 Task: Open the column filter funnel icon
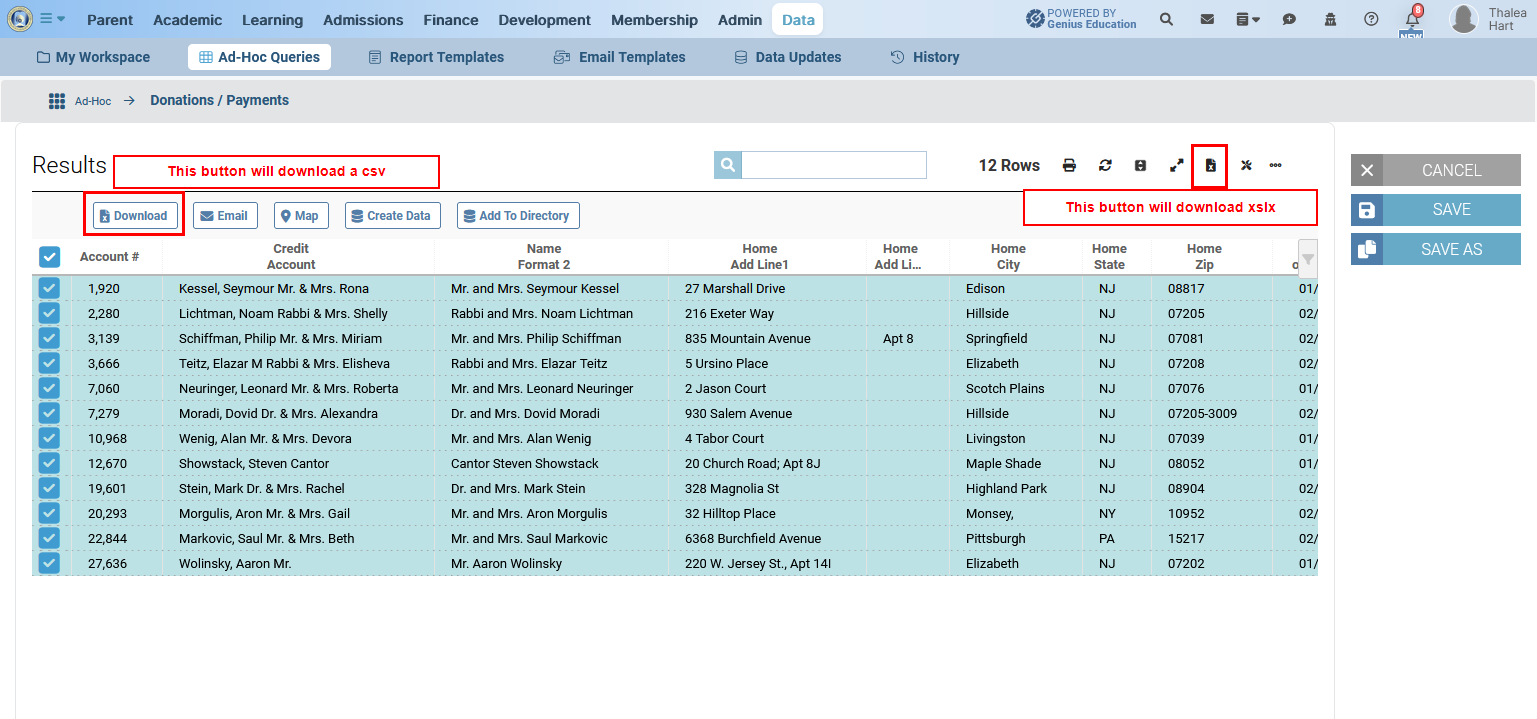click(1308, 259)
